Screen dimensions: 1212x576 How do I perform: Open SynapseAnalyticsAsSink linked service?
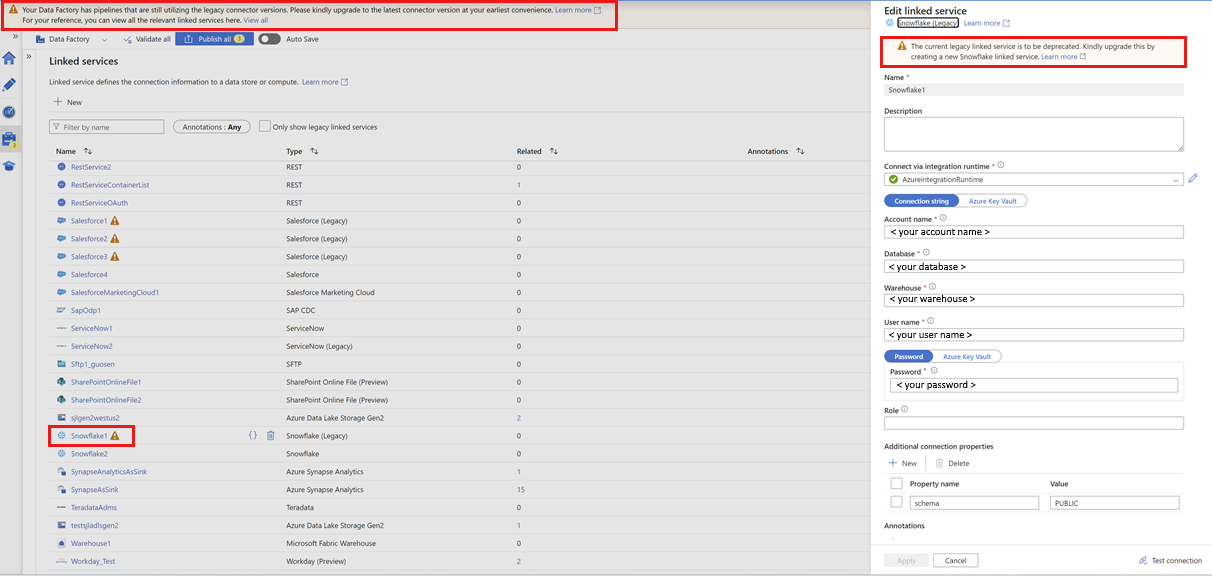click(x=109, y=472)
